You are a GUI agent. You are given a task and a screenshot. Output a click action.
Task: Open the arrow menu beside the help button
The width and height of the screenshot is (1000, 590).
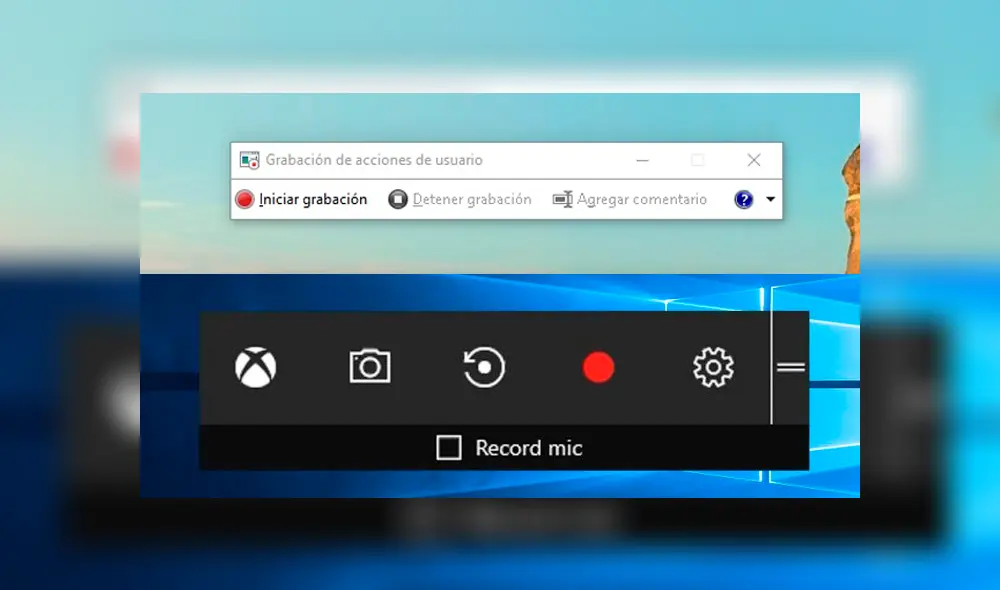pos(769,199)
